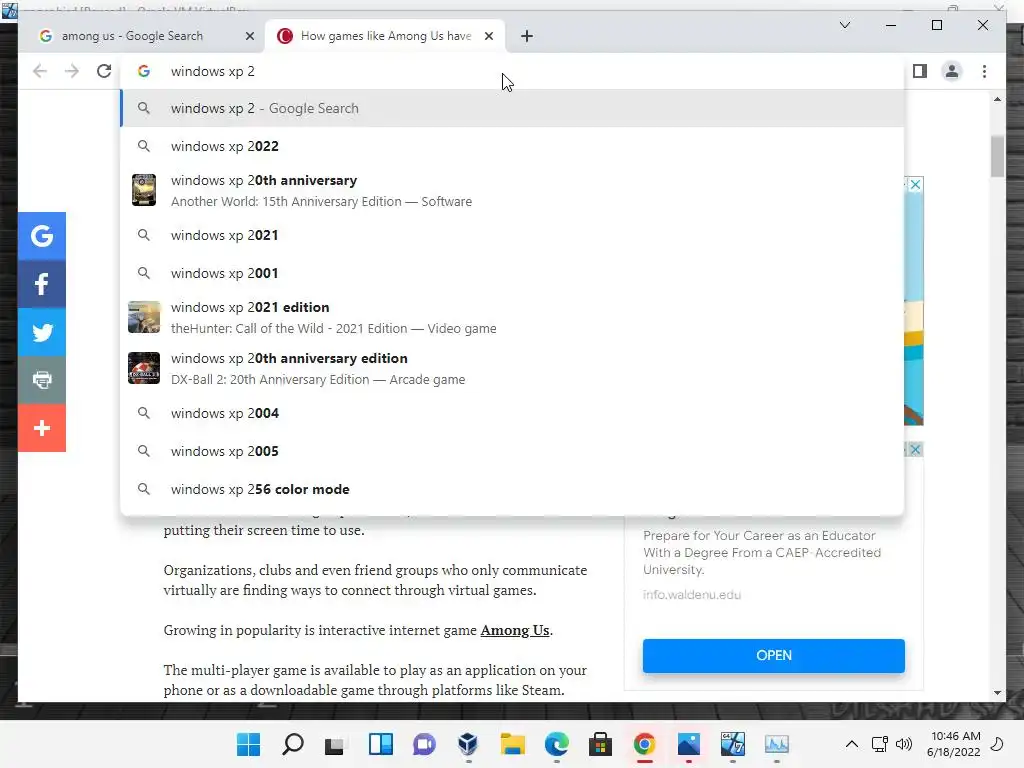This screenshot has width=1024, height=768.
Task: Click the scrollbar down arrow
Action: pos(997,693)
